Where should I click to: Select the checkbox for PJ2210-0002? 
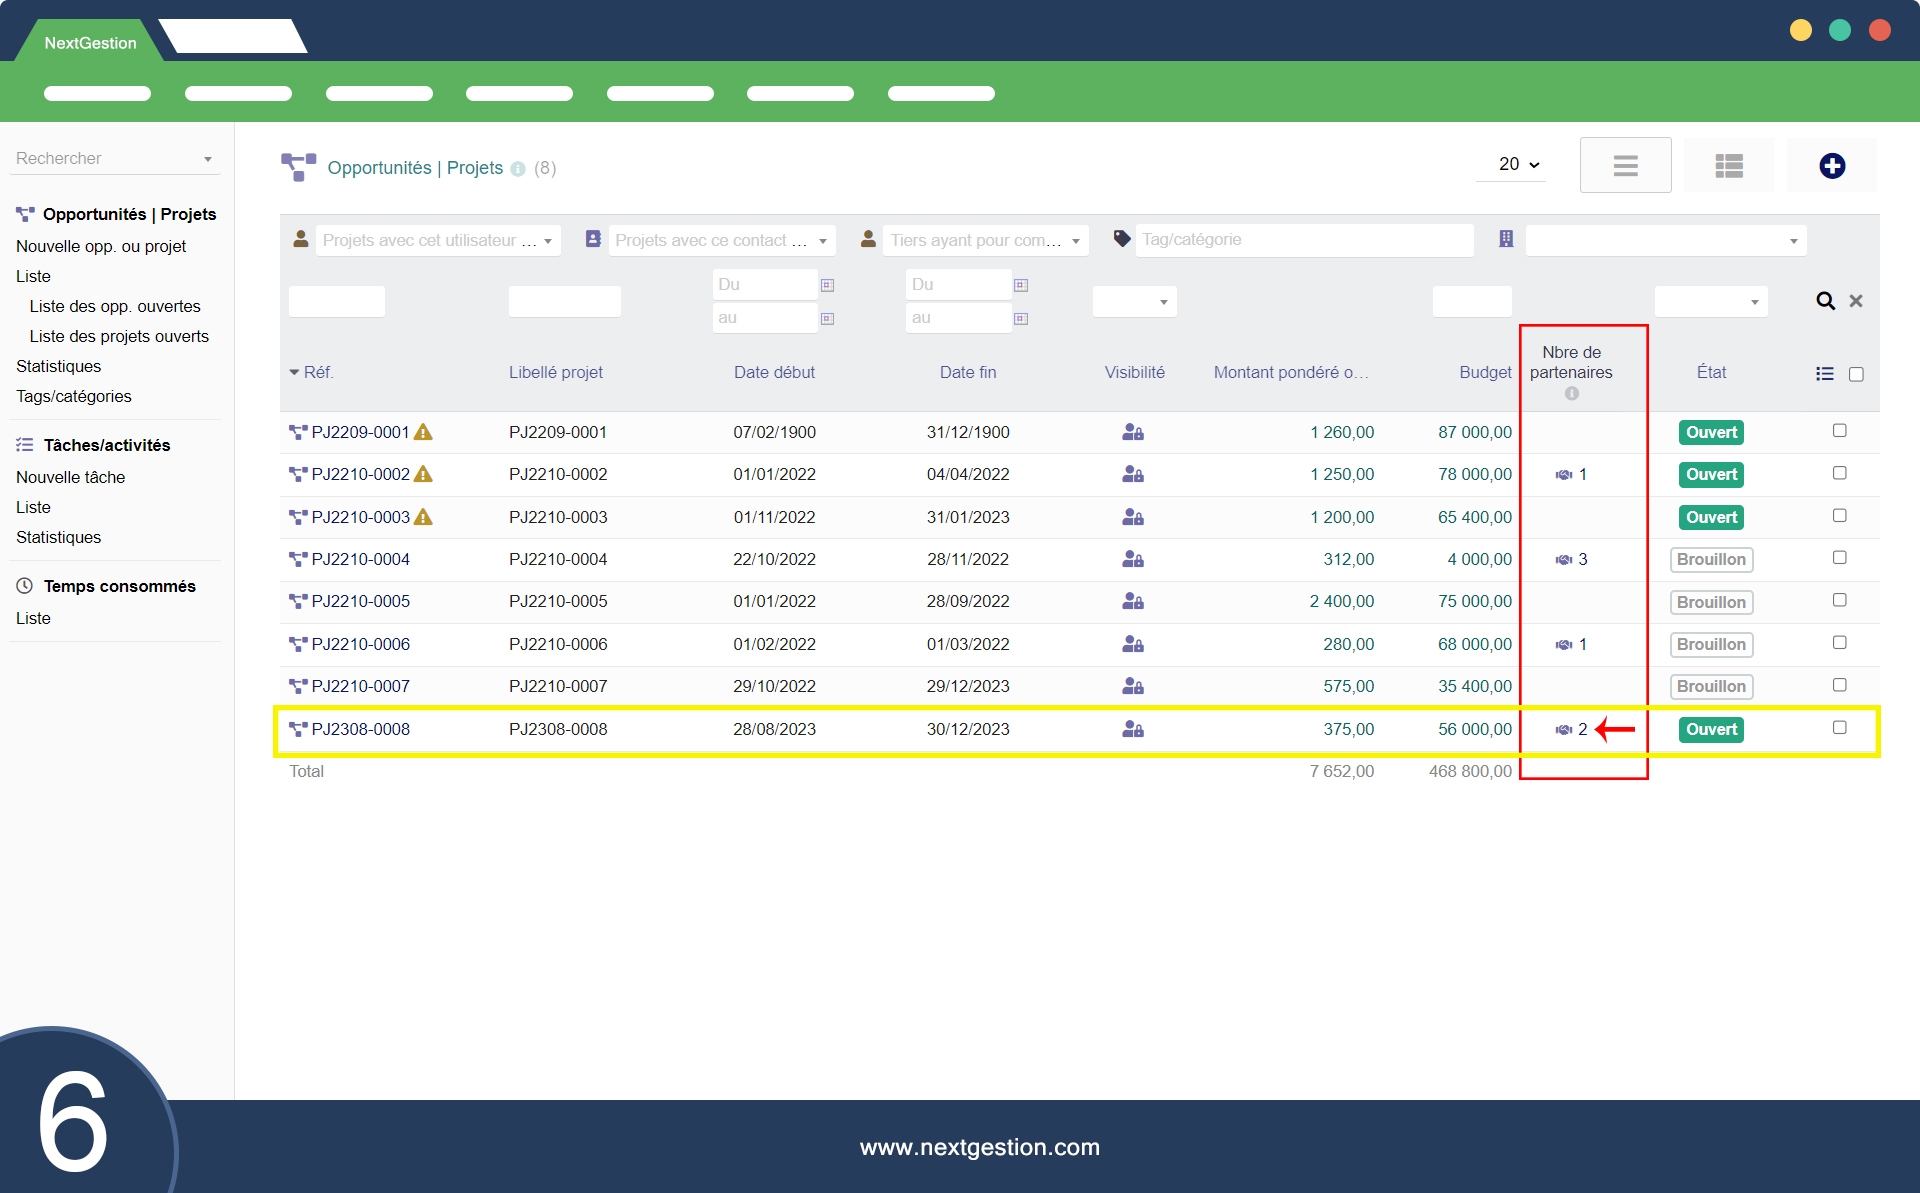pos(1839,473)
